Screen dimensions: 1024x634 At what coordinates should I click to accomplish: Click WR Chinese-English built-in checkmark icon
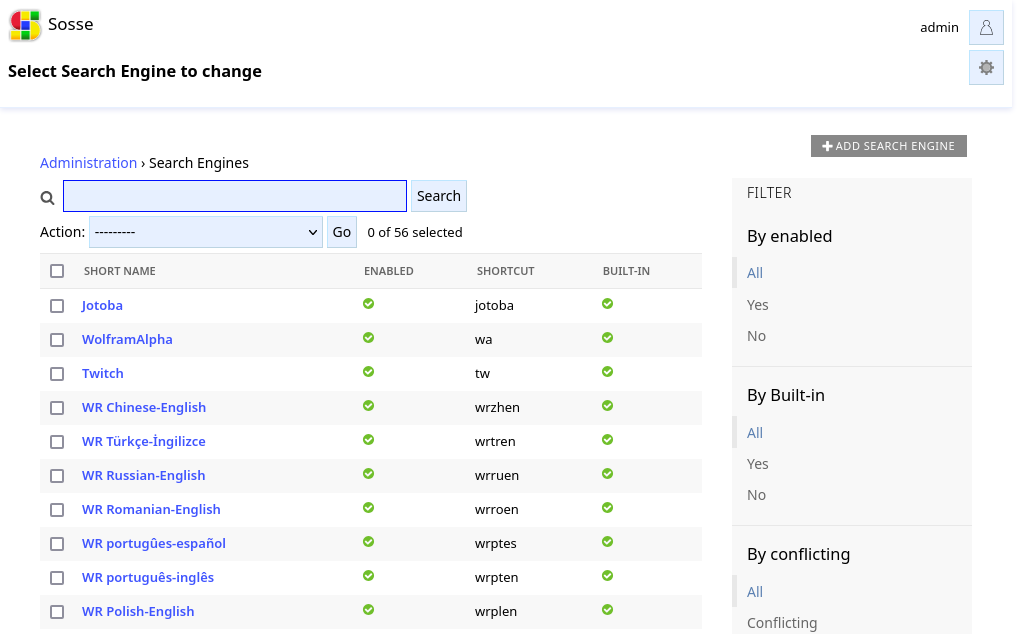tap(607, 405)
